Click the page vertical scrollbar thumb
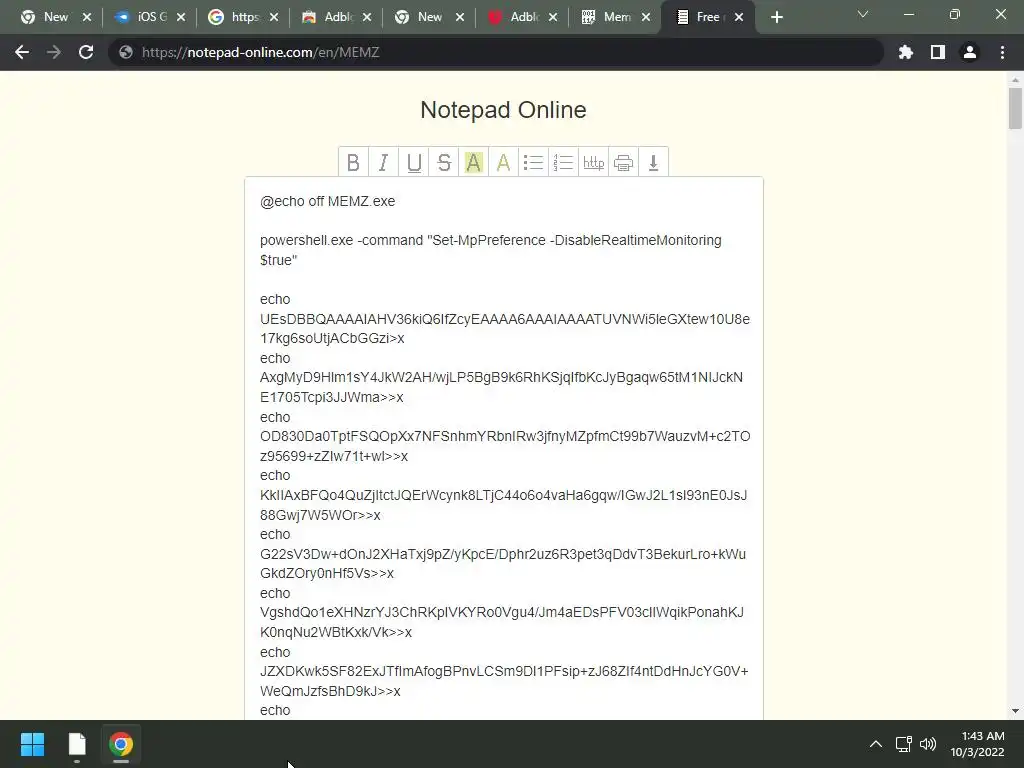 [1015, 108]
